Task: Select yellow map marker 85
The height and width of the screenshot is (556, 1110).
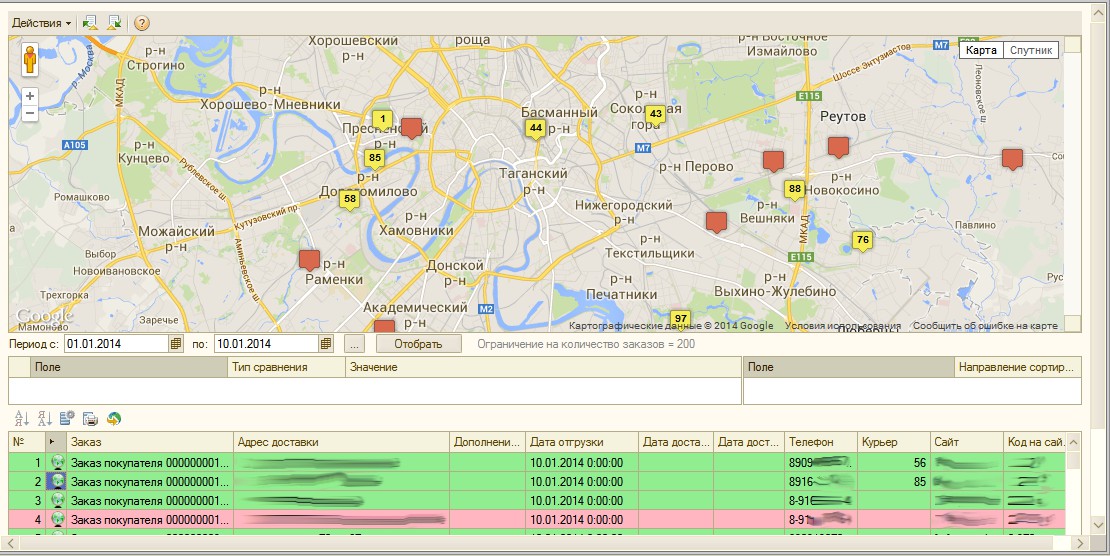Action: pos(374,159)
